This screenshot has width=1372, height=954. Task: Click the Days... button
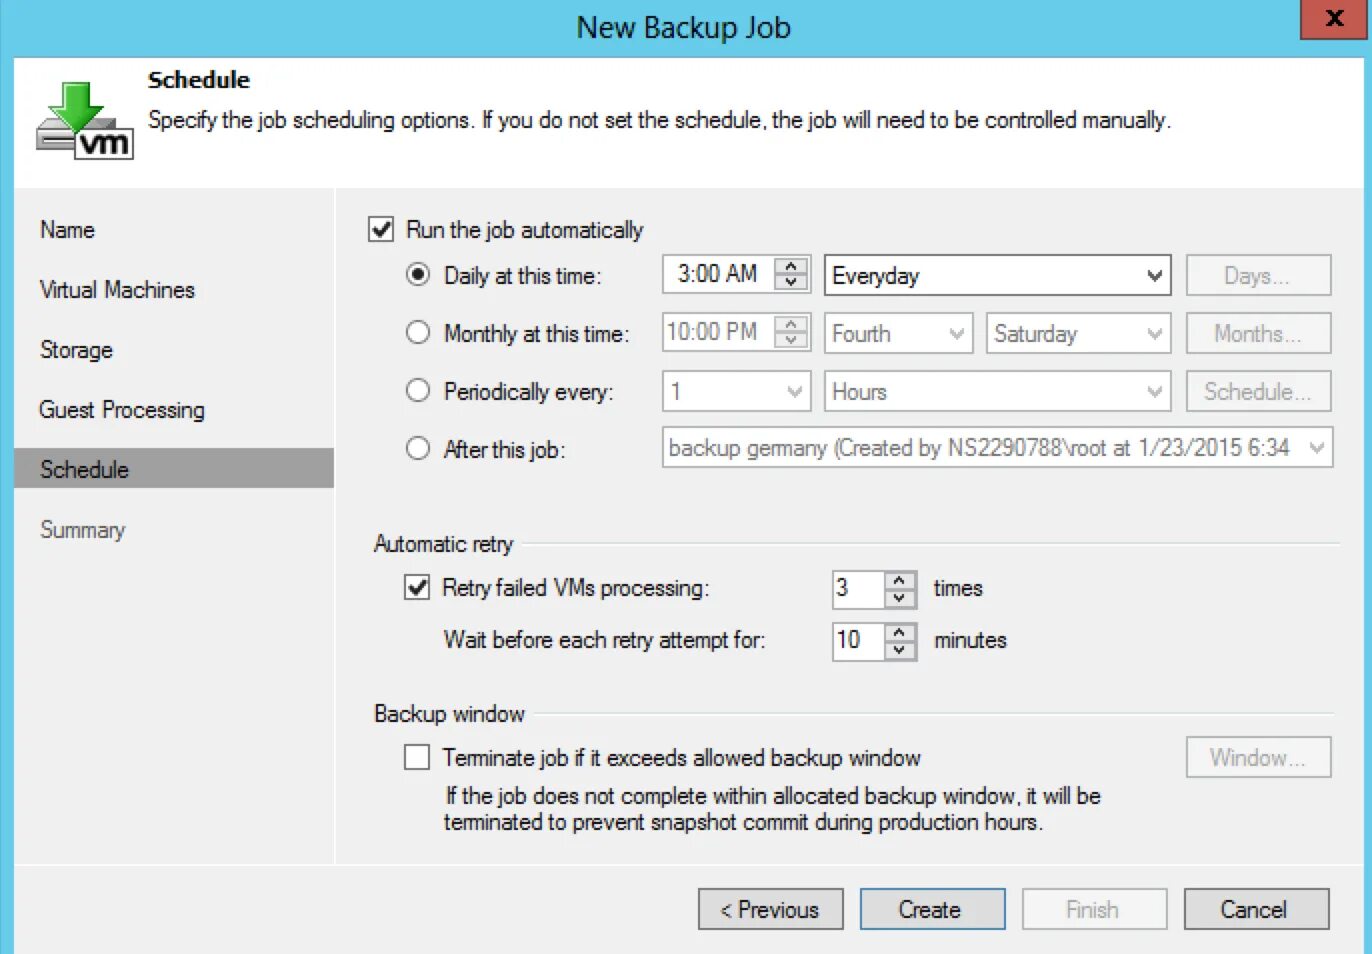click(x=1258, y=275)
